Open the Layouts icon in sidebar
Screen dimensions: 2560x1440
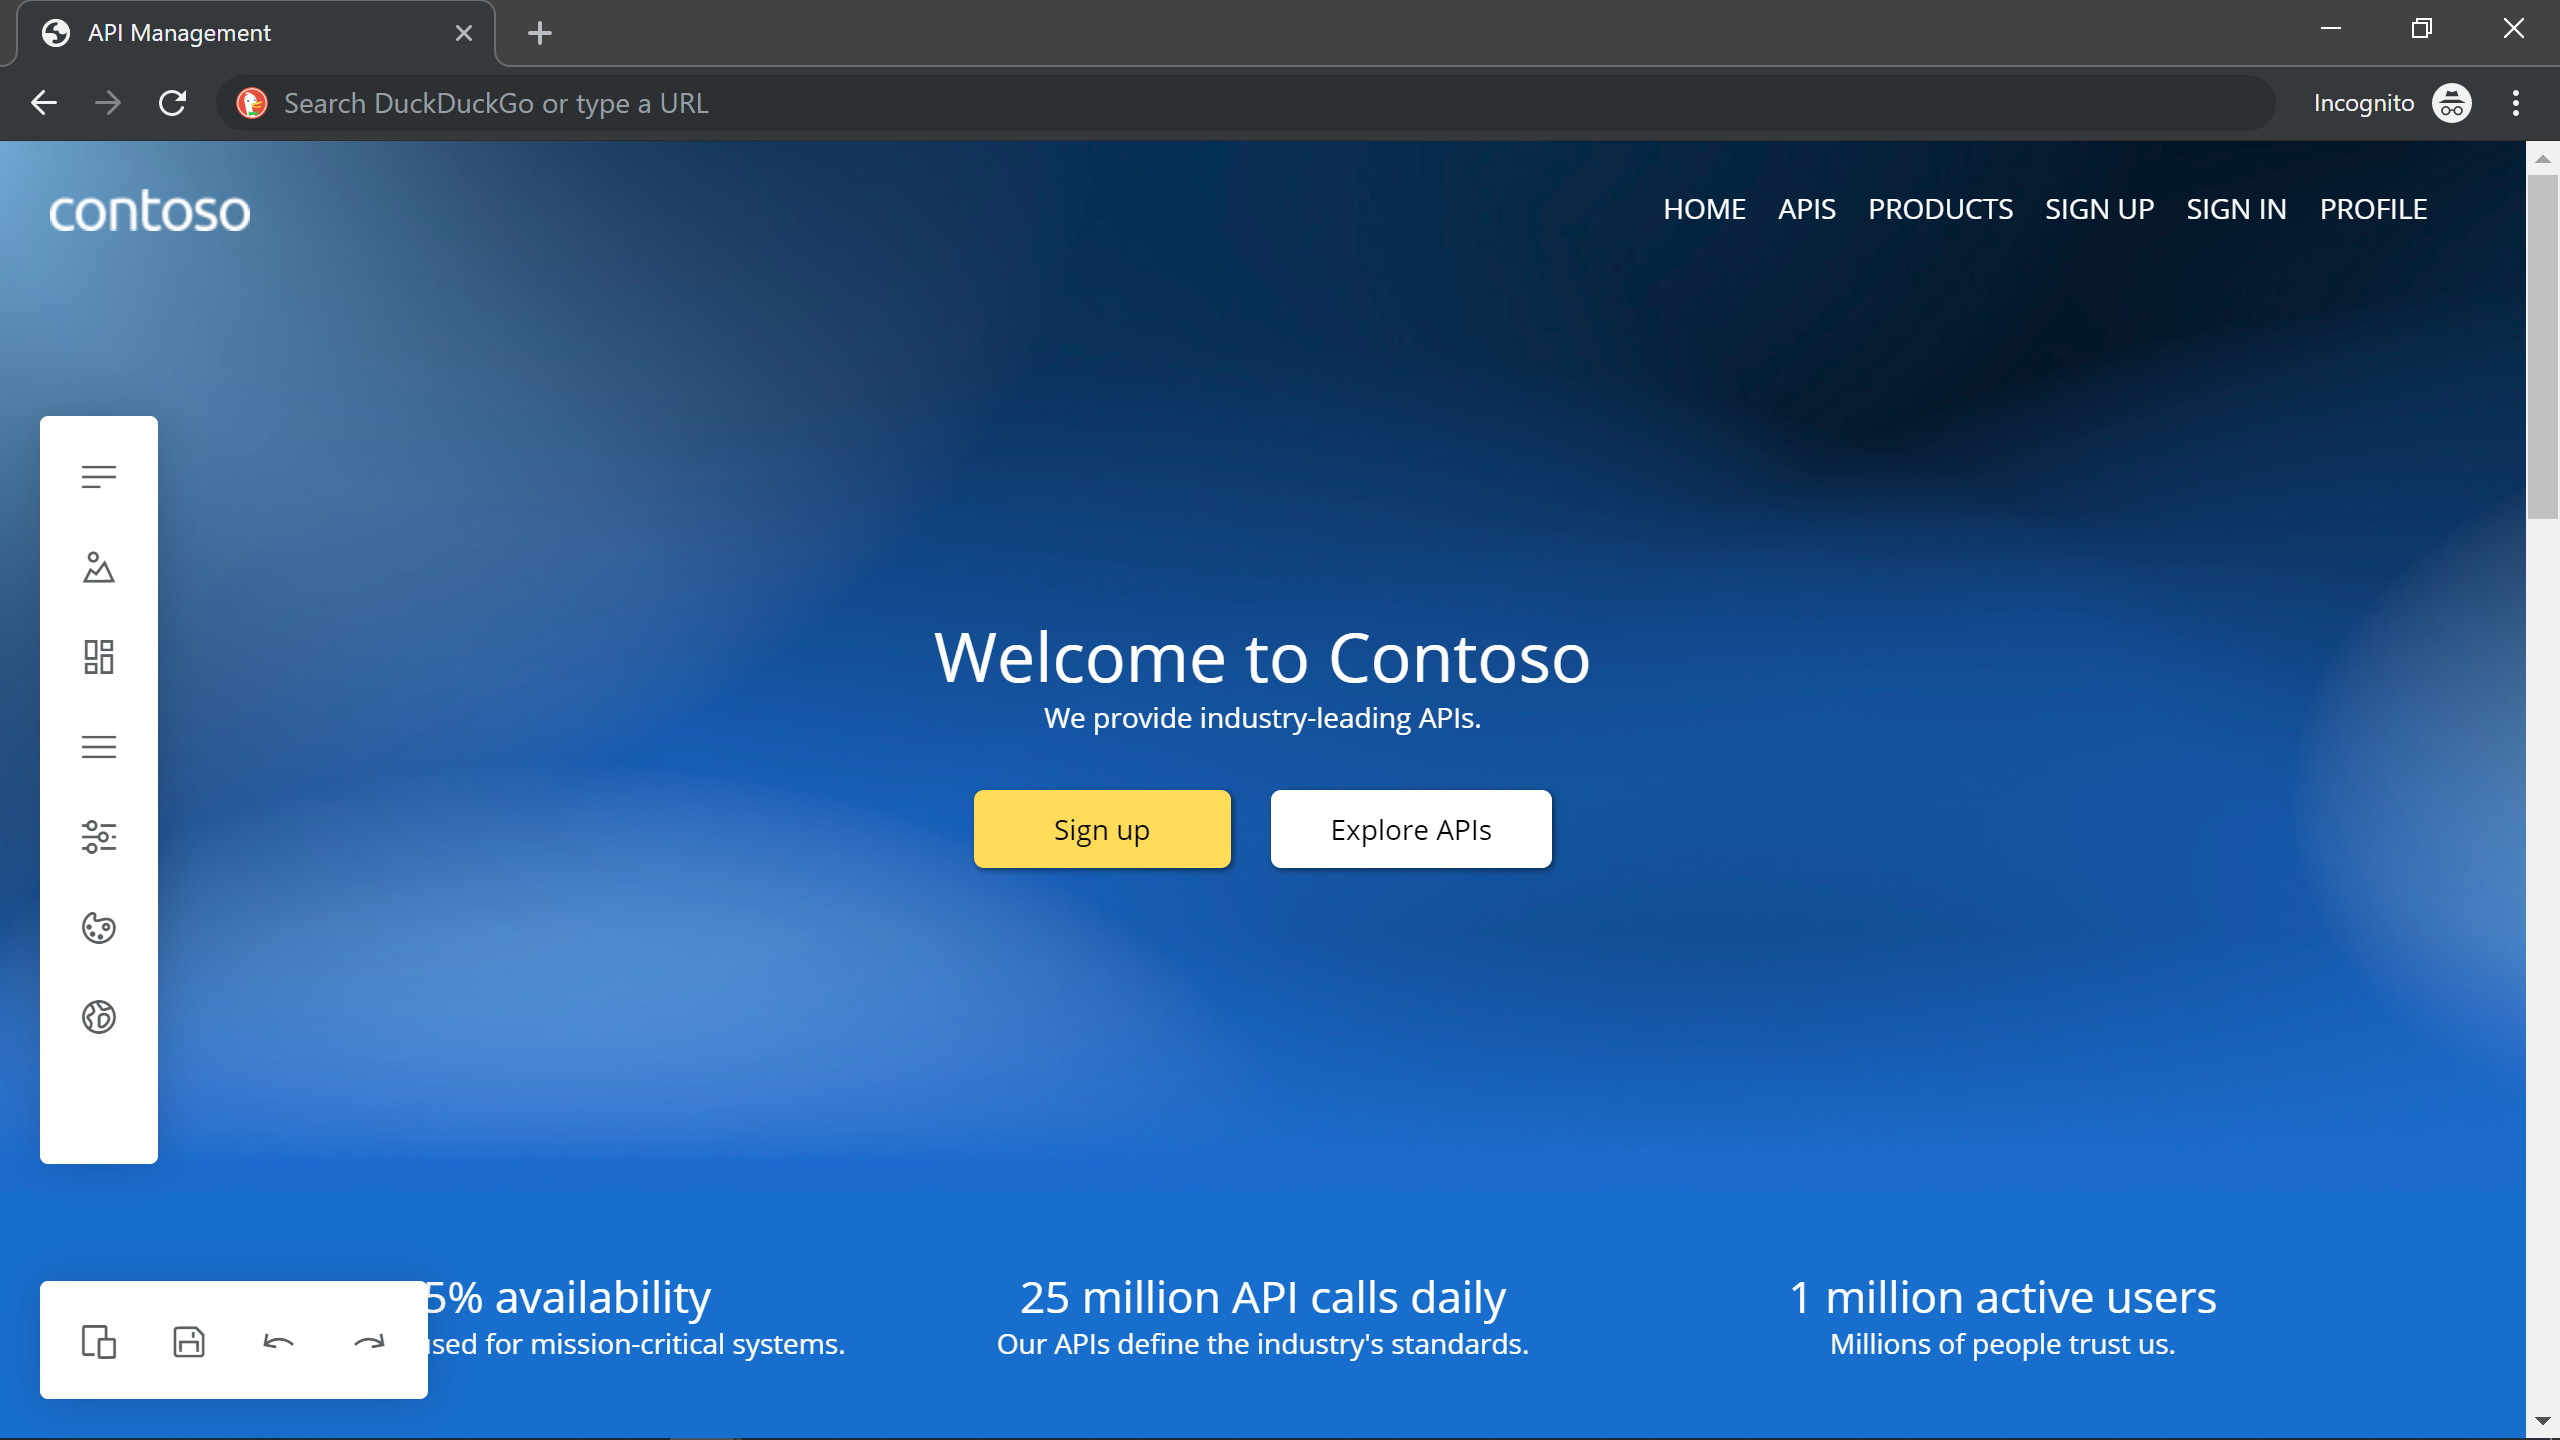[98, 657]
